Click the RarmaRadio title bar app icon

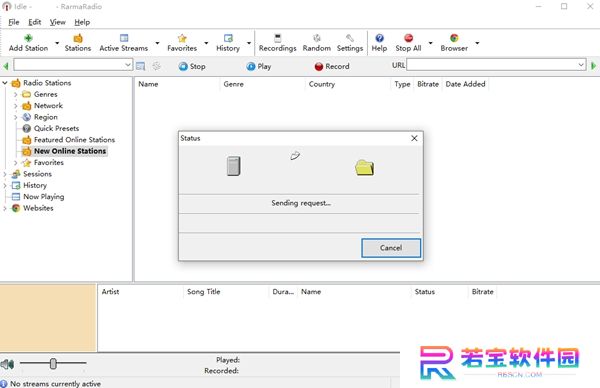coord(7,7)
